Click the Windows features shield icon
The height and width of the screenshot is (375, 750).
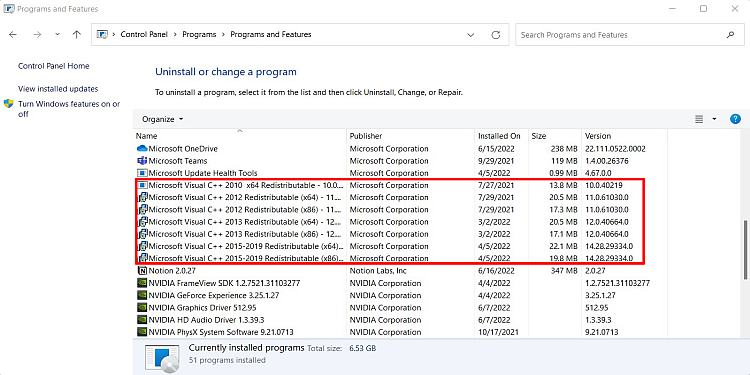coord(9,104)
